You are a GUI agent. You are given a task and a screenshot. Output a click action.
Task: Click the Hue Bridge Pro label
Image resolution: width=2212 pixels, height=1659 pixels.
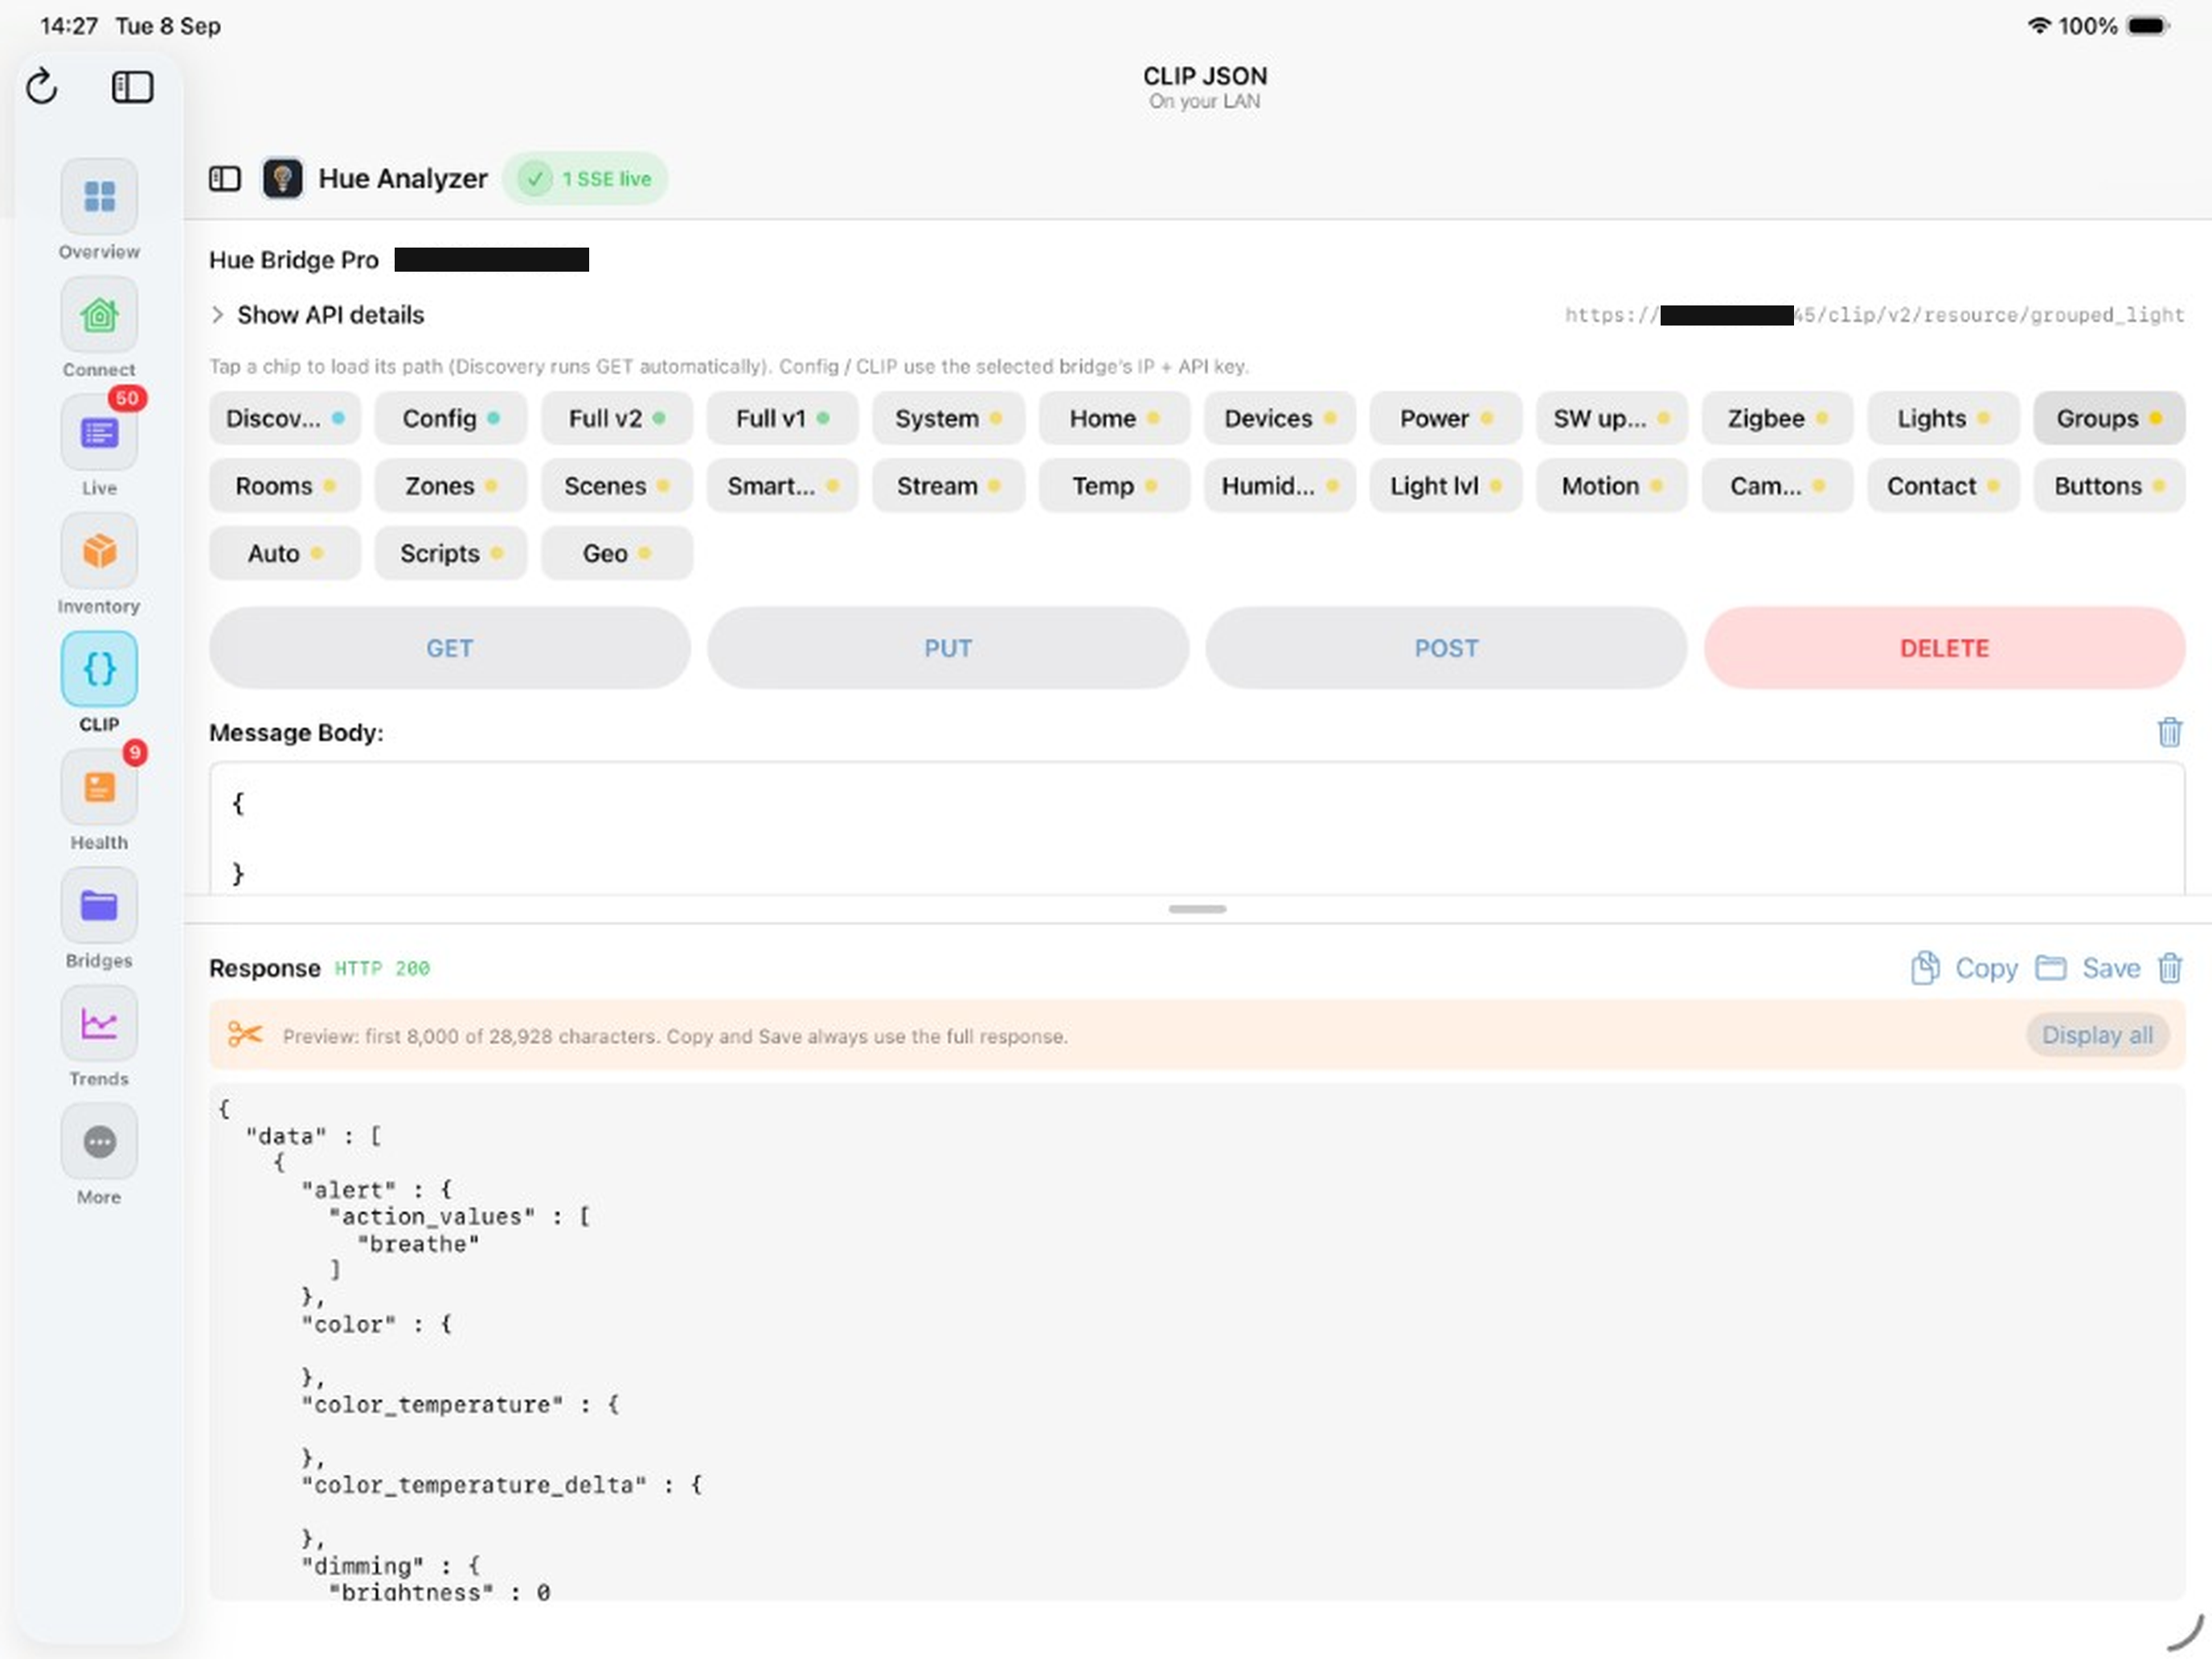click(294, 260)
